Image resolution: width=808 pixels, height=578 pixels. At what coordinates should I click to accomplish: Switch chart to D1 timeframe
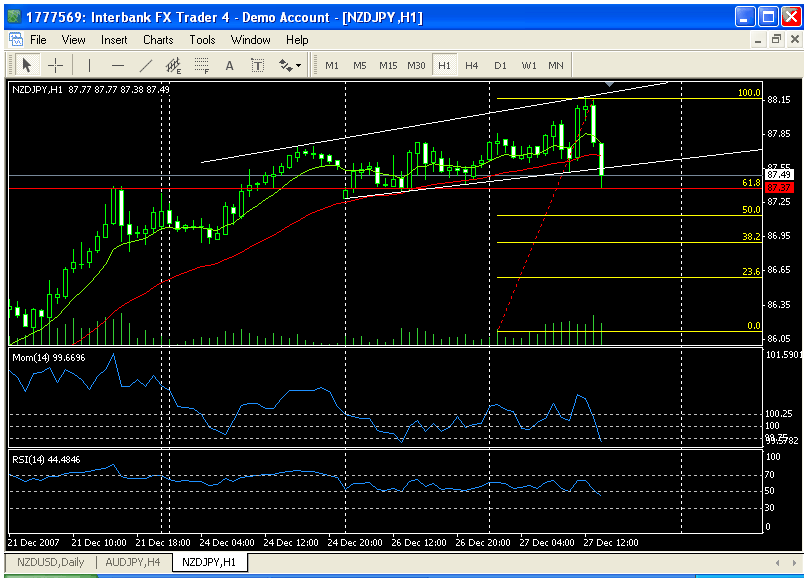click(x=500, y=65)
